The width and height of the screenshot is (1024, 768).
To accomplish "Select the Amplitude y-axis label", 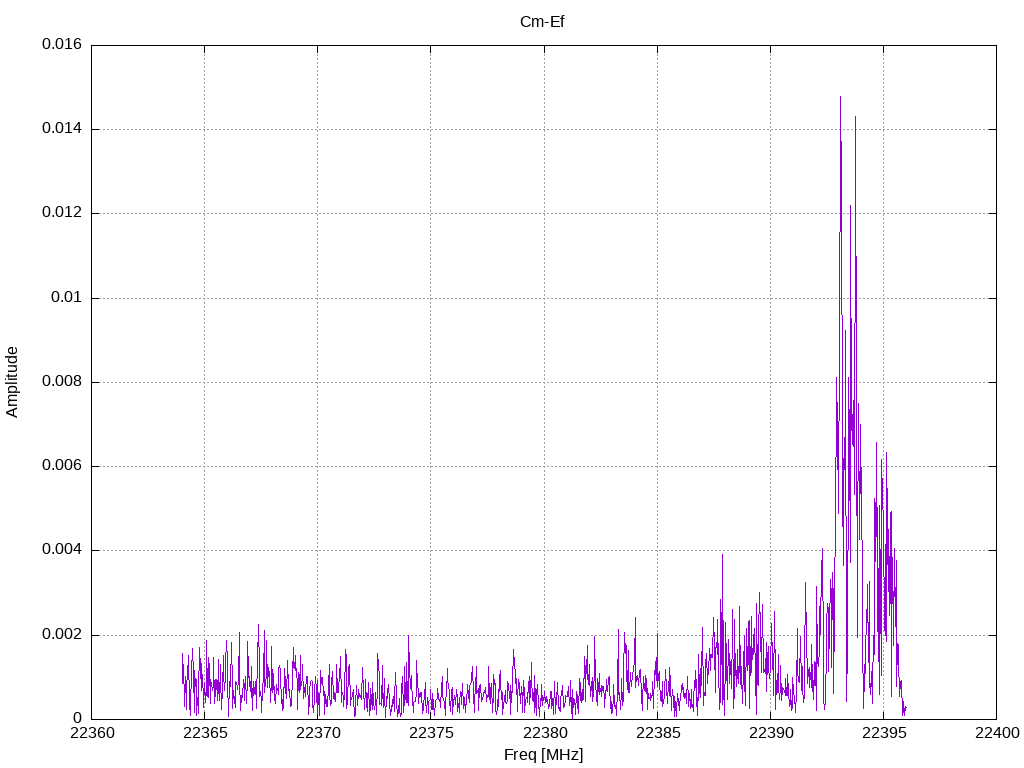I will coord(12,382).
